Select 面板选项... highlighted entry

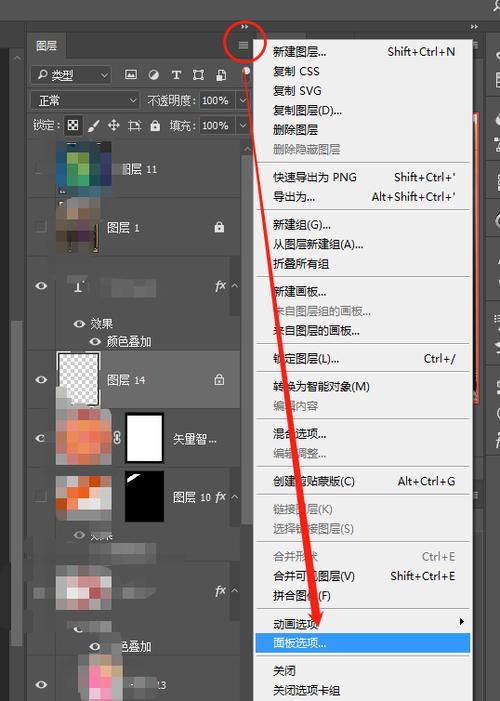coord(363,643)
